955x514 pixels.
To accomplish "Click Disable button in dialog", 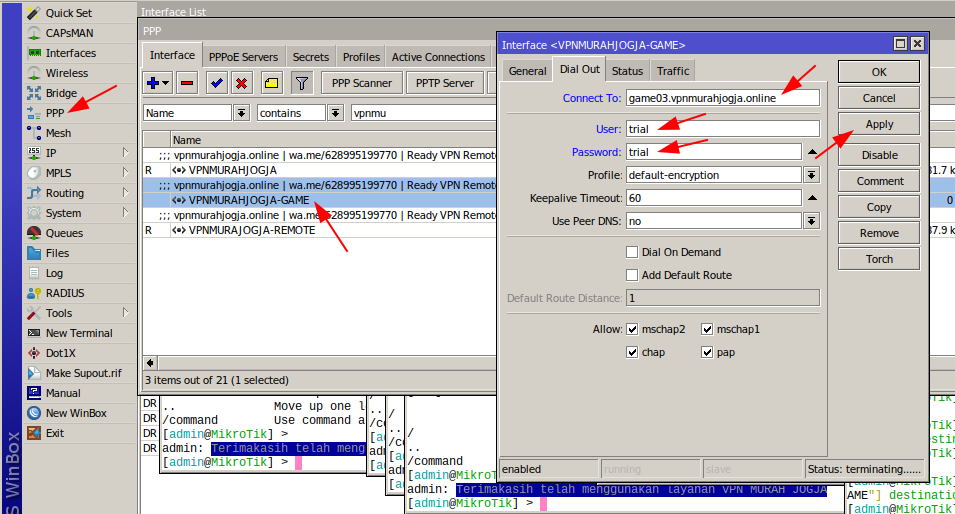I will tap(879, 155).
